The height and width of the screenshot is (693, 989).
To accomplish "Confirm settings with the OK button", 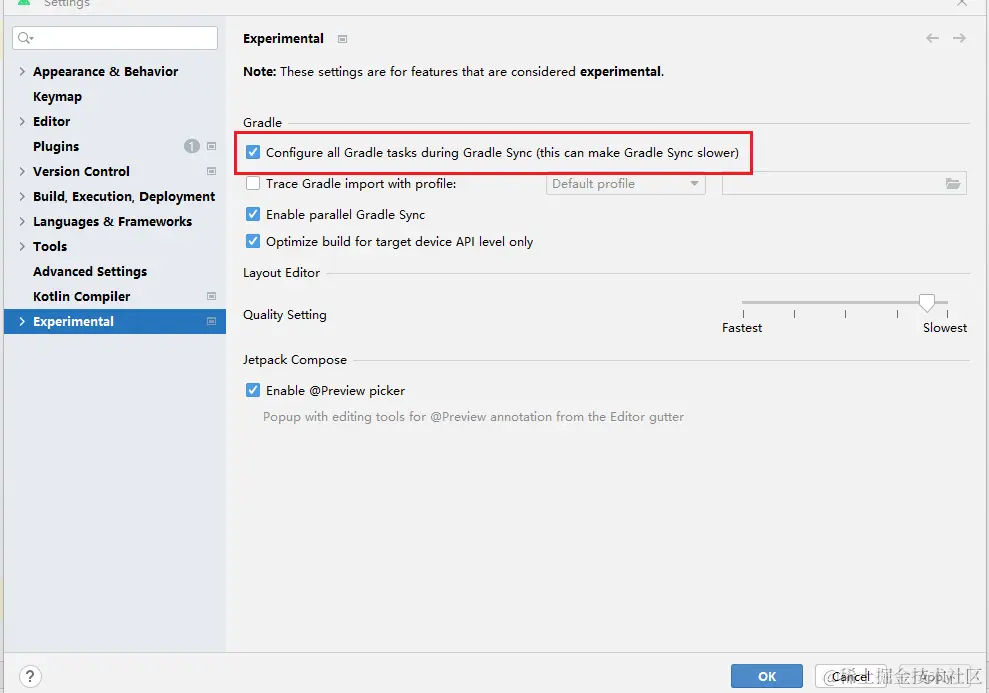I will (767, 676).
